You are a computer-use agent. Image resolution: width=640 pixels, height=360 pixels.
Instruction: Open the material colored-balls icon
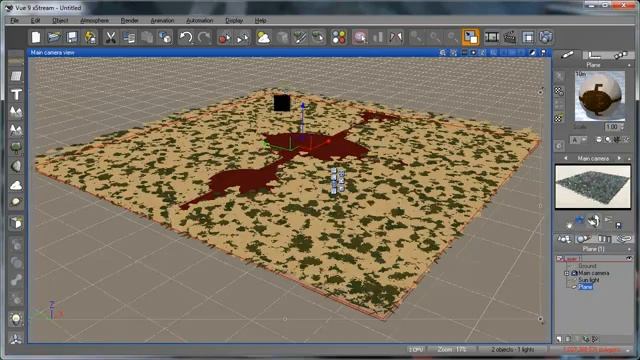[x=338, y=38]
